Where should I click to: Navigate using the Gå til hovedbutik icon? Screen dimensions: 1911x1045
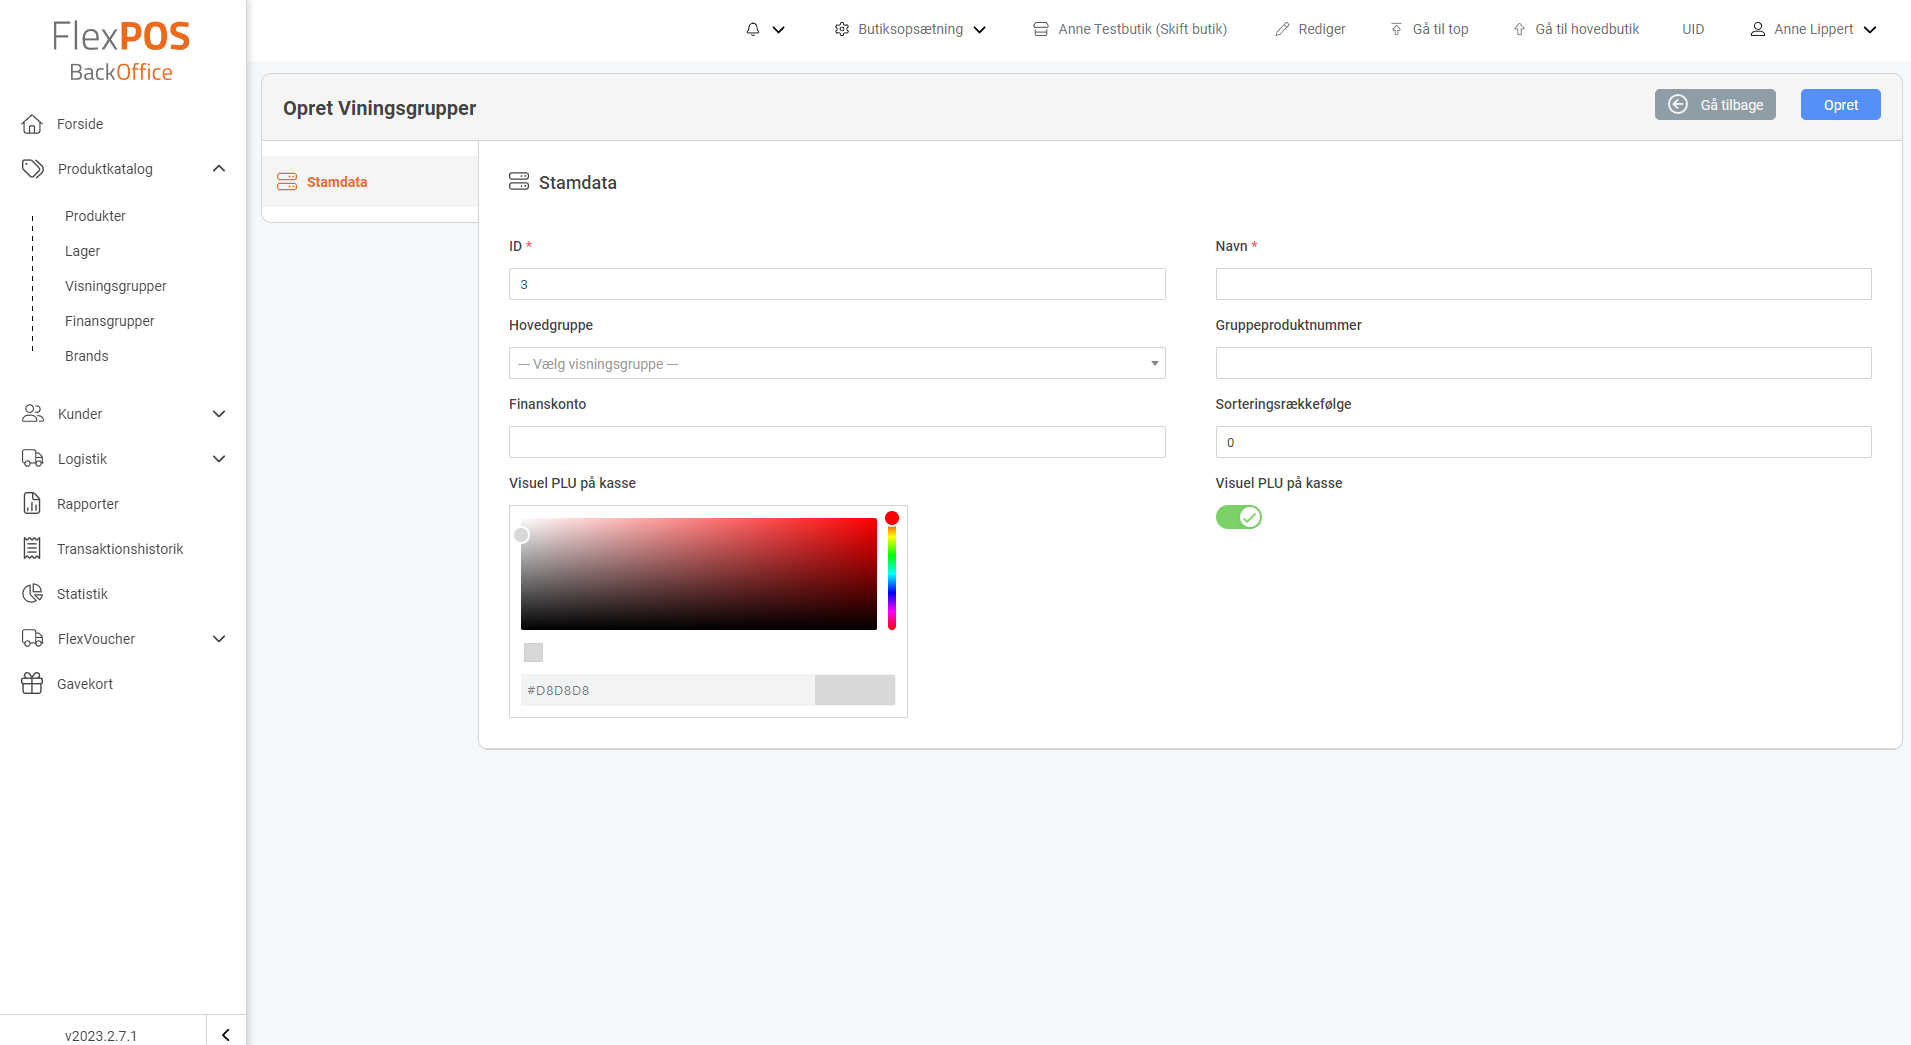point(1520,29)
